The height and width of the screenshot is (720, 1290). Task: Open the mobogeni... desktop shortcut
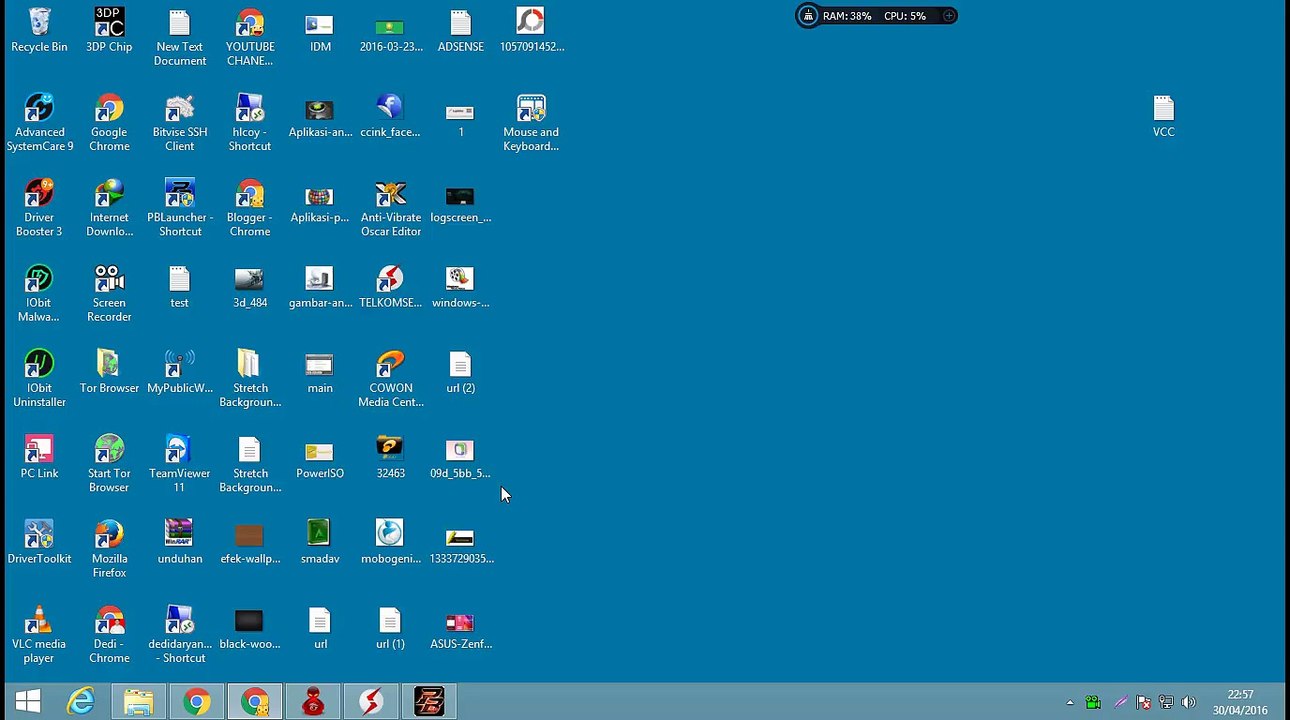391,542
